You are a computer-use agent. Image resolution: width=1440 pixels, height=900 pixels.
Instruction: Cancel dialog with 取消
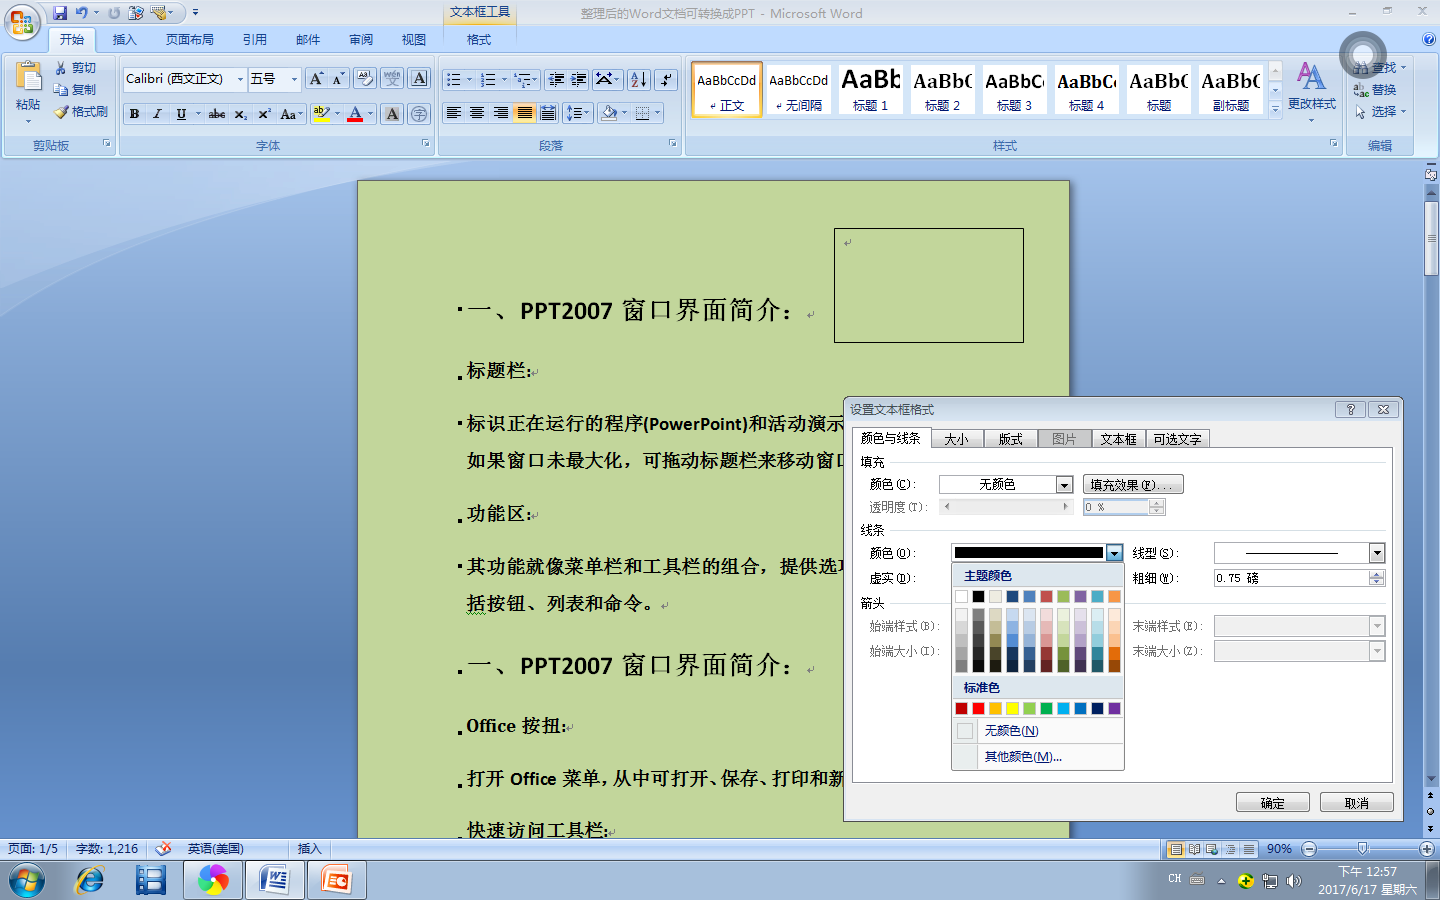[x=1357, y=803]
